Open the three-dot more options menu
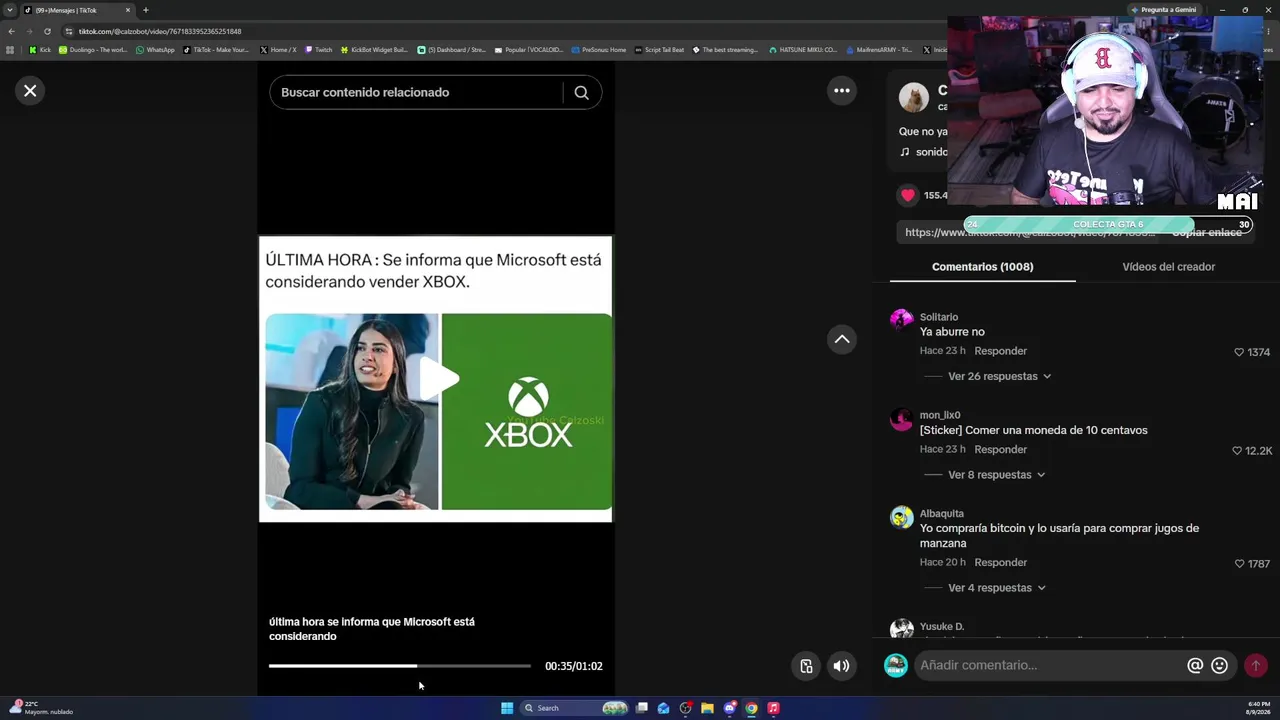This screenshot has width=1280, height=720. pyautogui.click(x=842, y=91)
